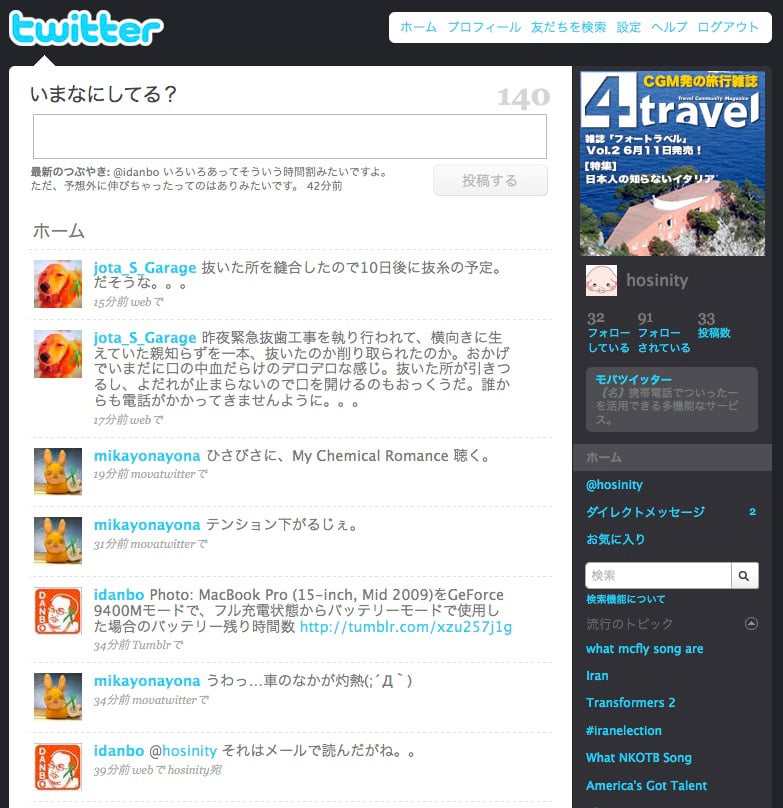Click the hosinity username in sidebar

(657, 280)
